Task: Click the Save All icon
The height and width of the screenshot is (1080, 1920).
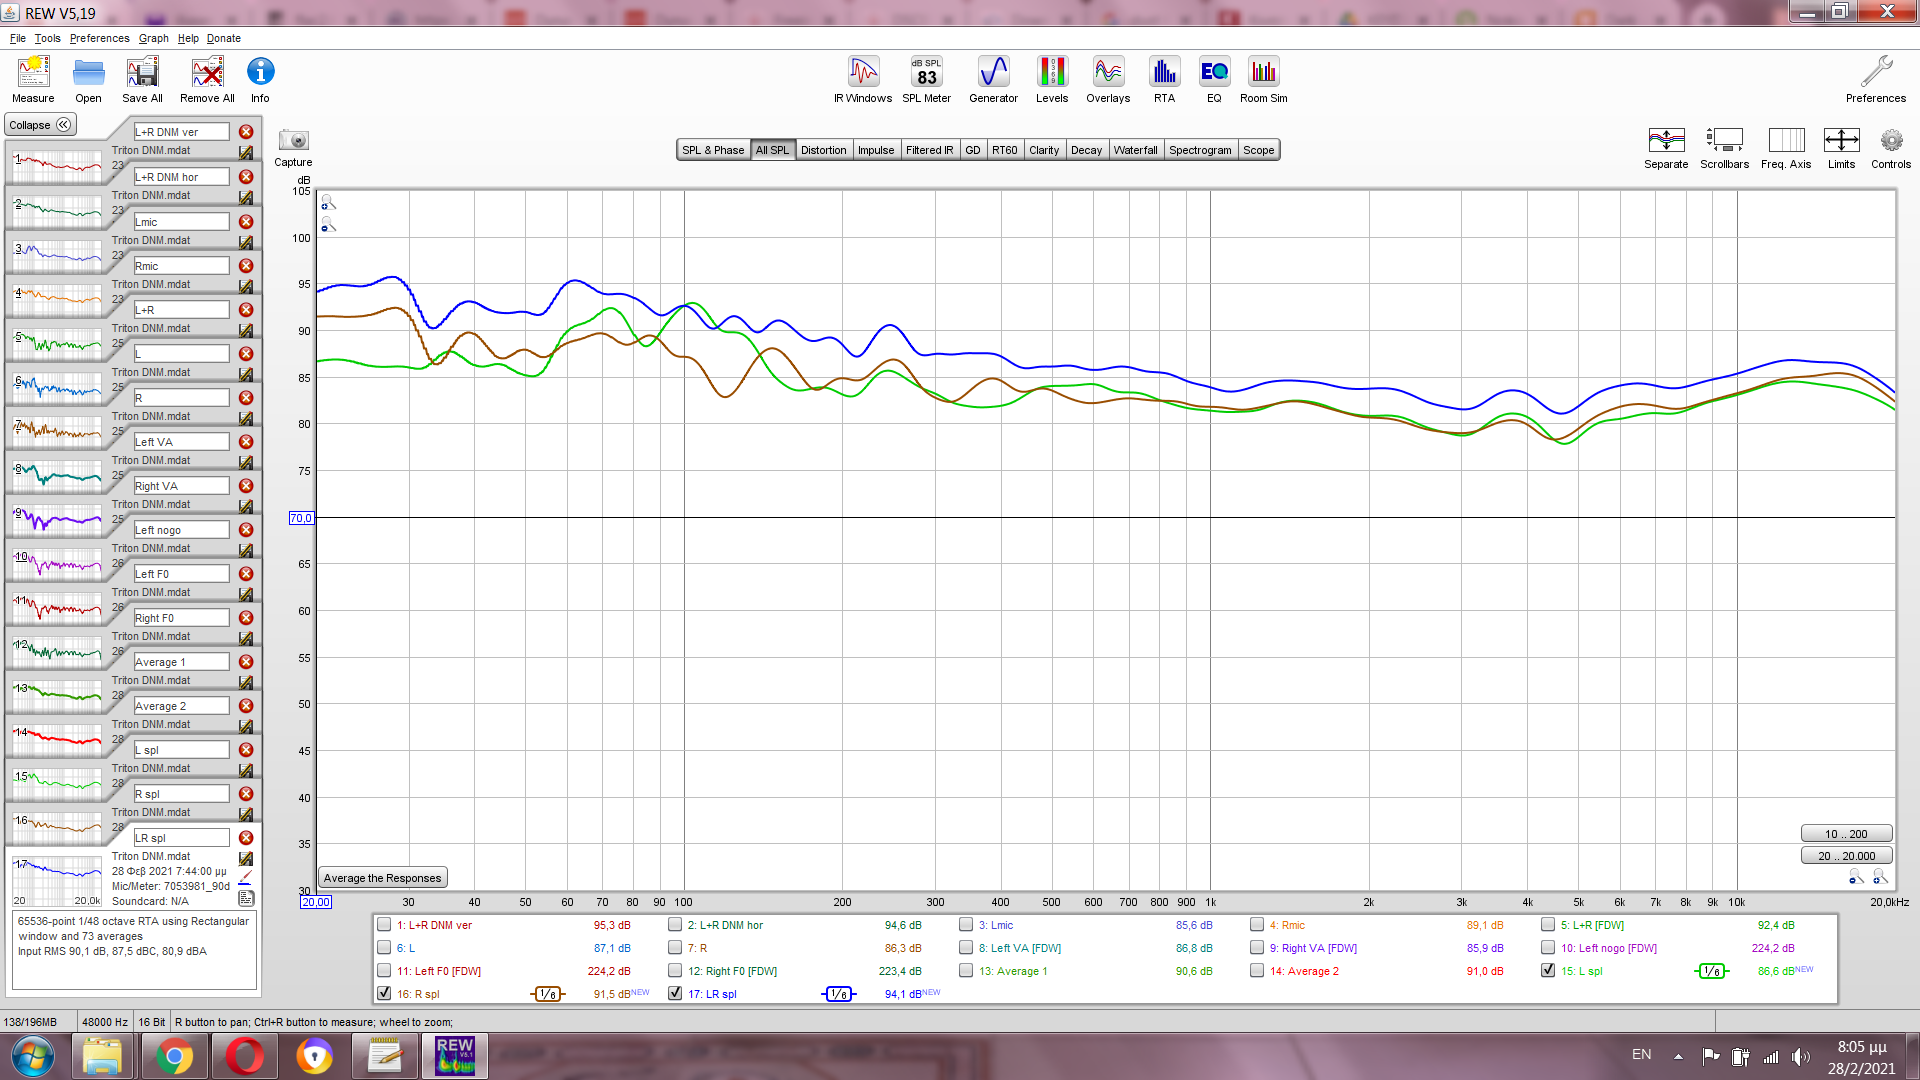Action: [142, 79]
